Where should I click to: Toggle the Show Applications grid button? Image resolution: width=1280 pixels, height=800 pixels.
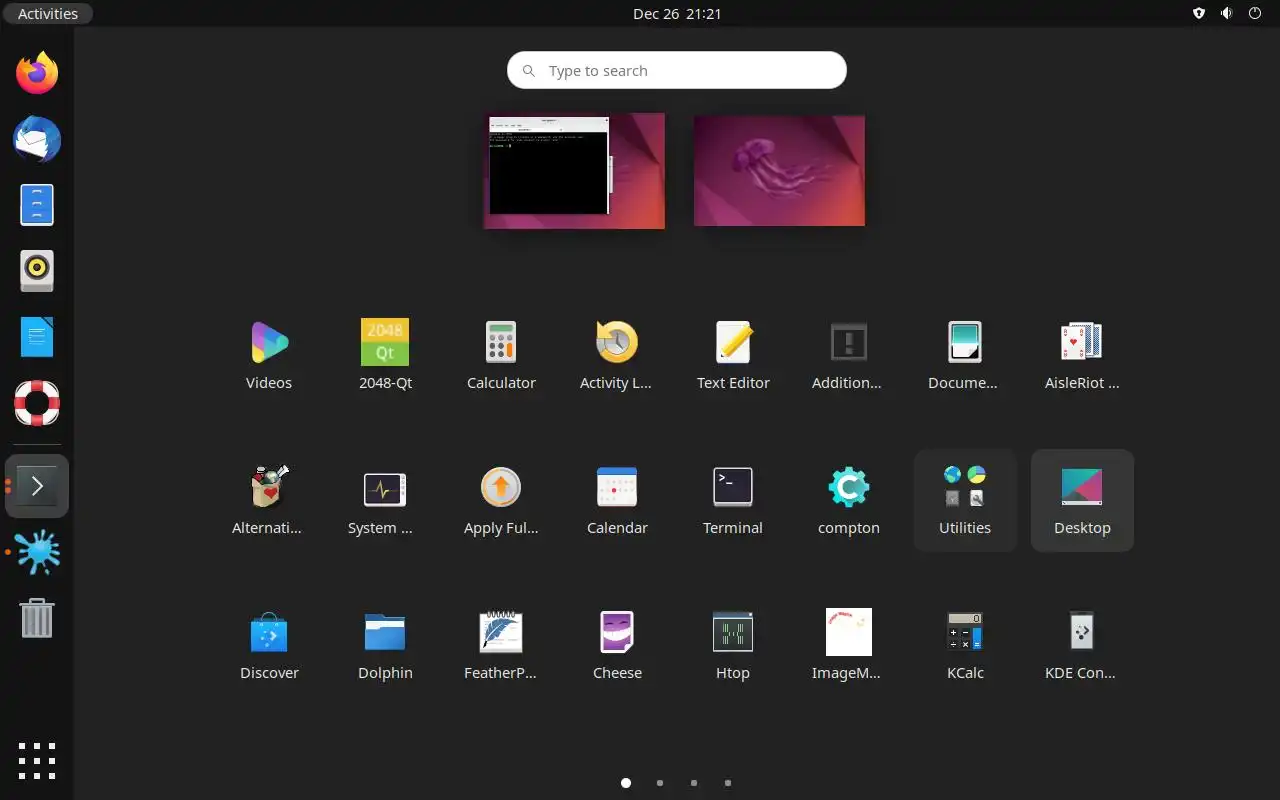[x=37, y=761]
